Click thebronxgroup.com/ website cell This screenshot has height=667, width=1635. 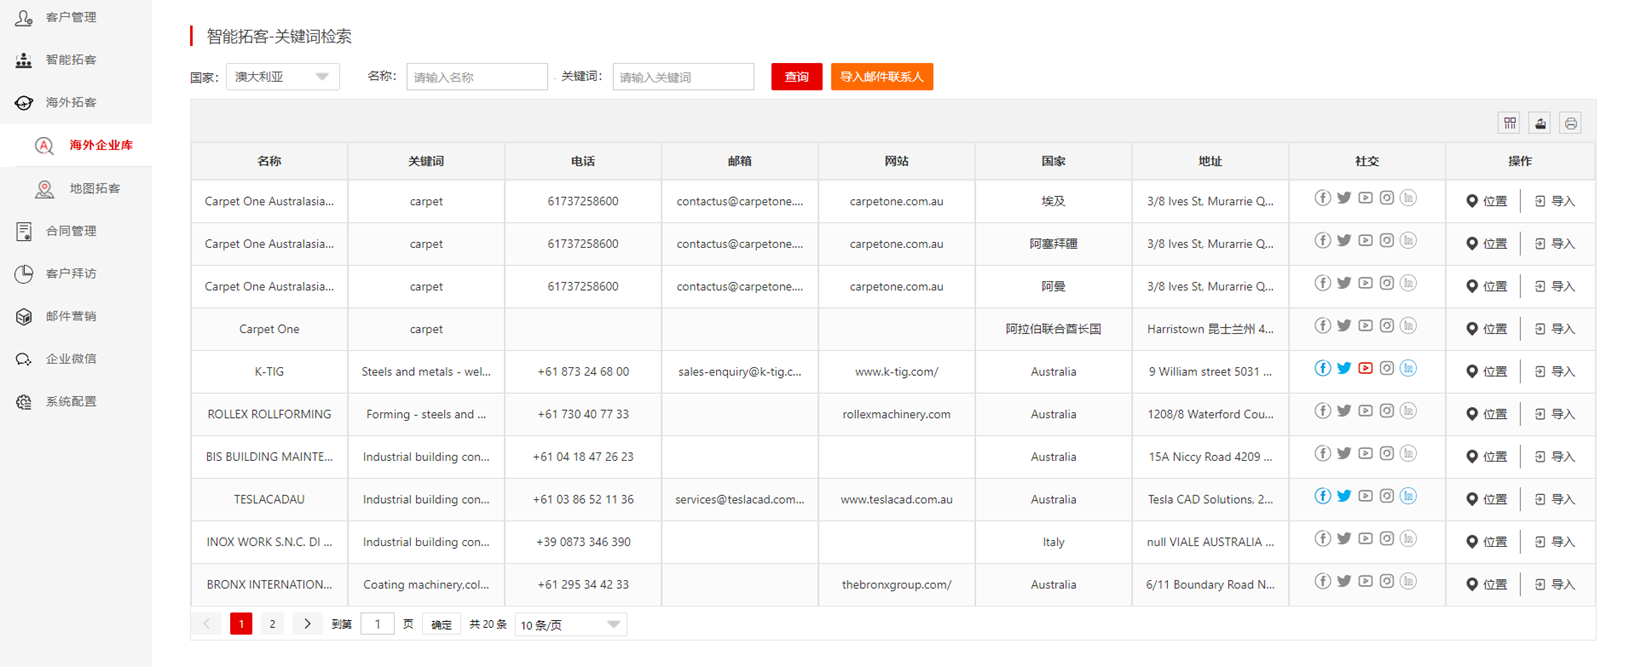[x=897, y=585]
